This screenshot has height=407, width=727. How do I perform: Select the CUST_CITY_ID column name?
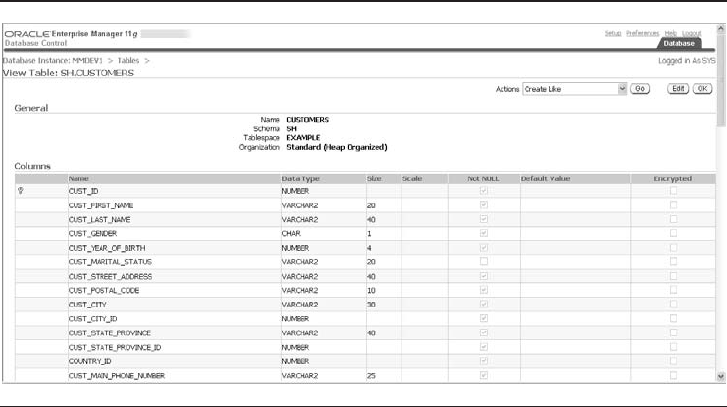tap(93, 319)
